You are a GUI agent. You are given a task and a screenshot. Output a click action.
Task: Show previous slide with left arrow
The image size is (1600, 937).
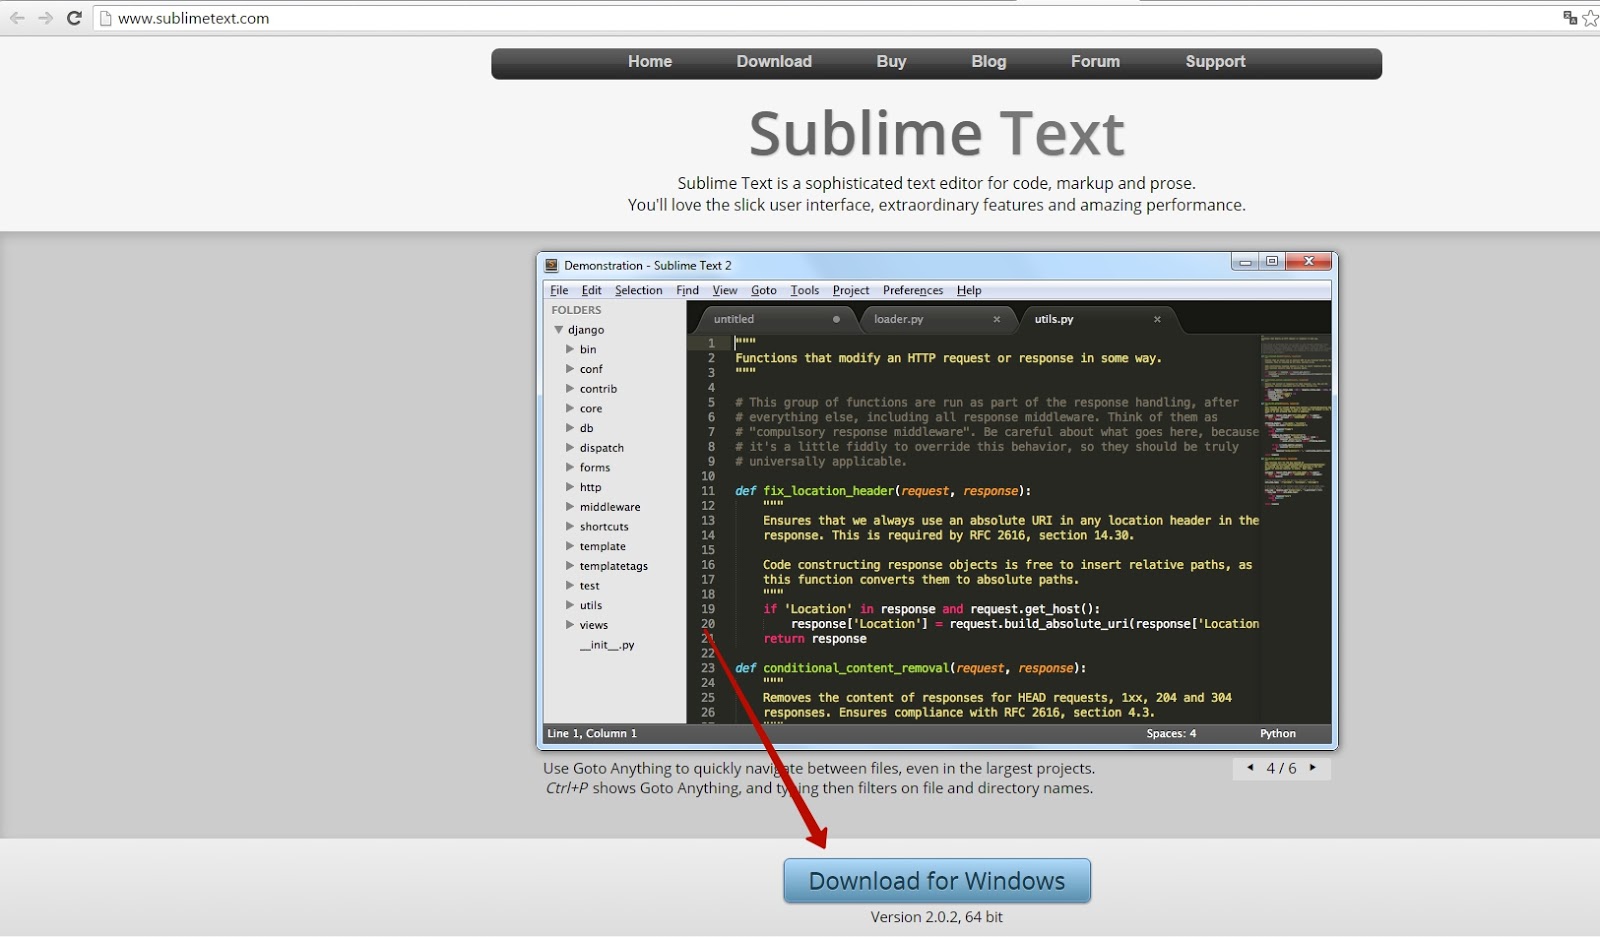[x=1250, y=768]
